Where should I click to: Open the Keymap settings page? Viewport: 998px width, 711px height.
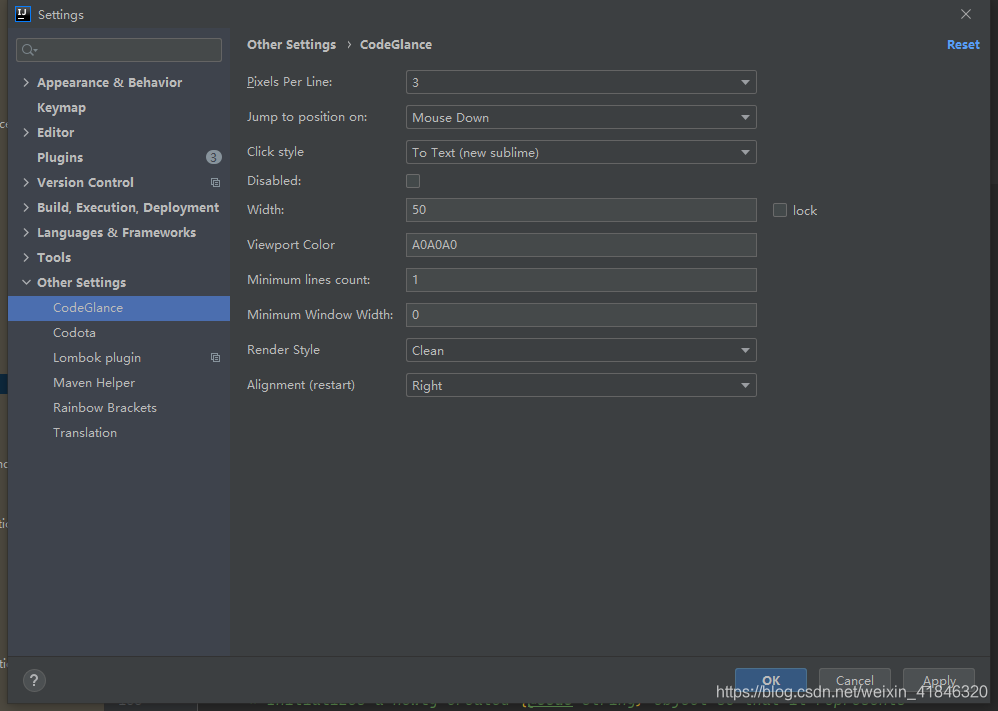(x=61, y=108)
